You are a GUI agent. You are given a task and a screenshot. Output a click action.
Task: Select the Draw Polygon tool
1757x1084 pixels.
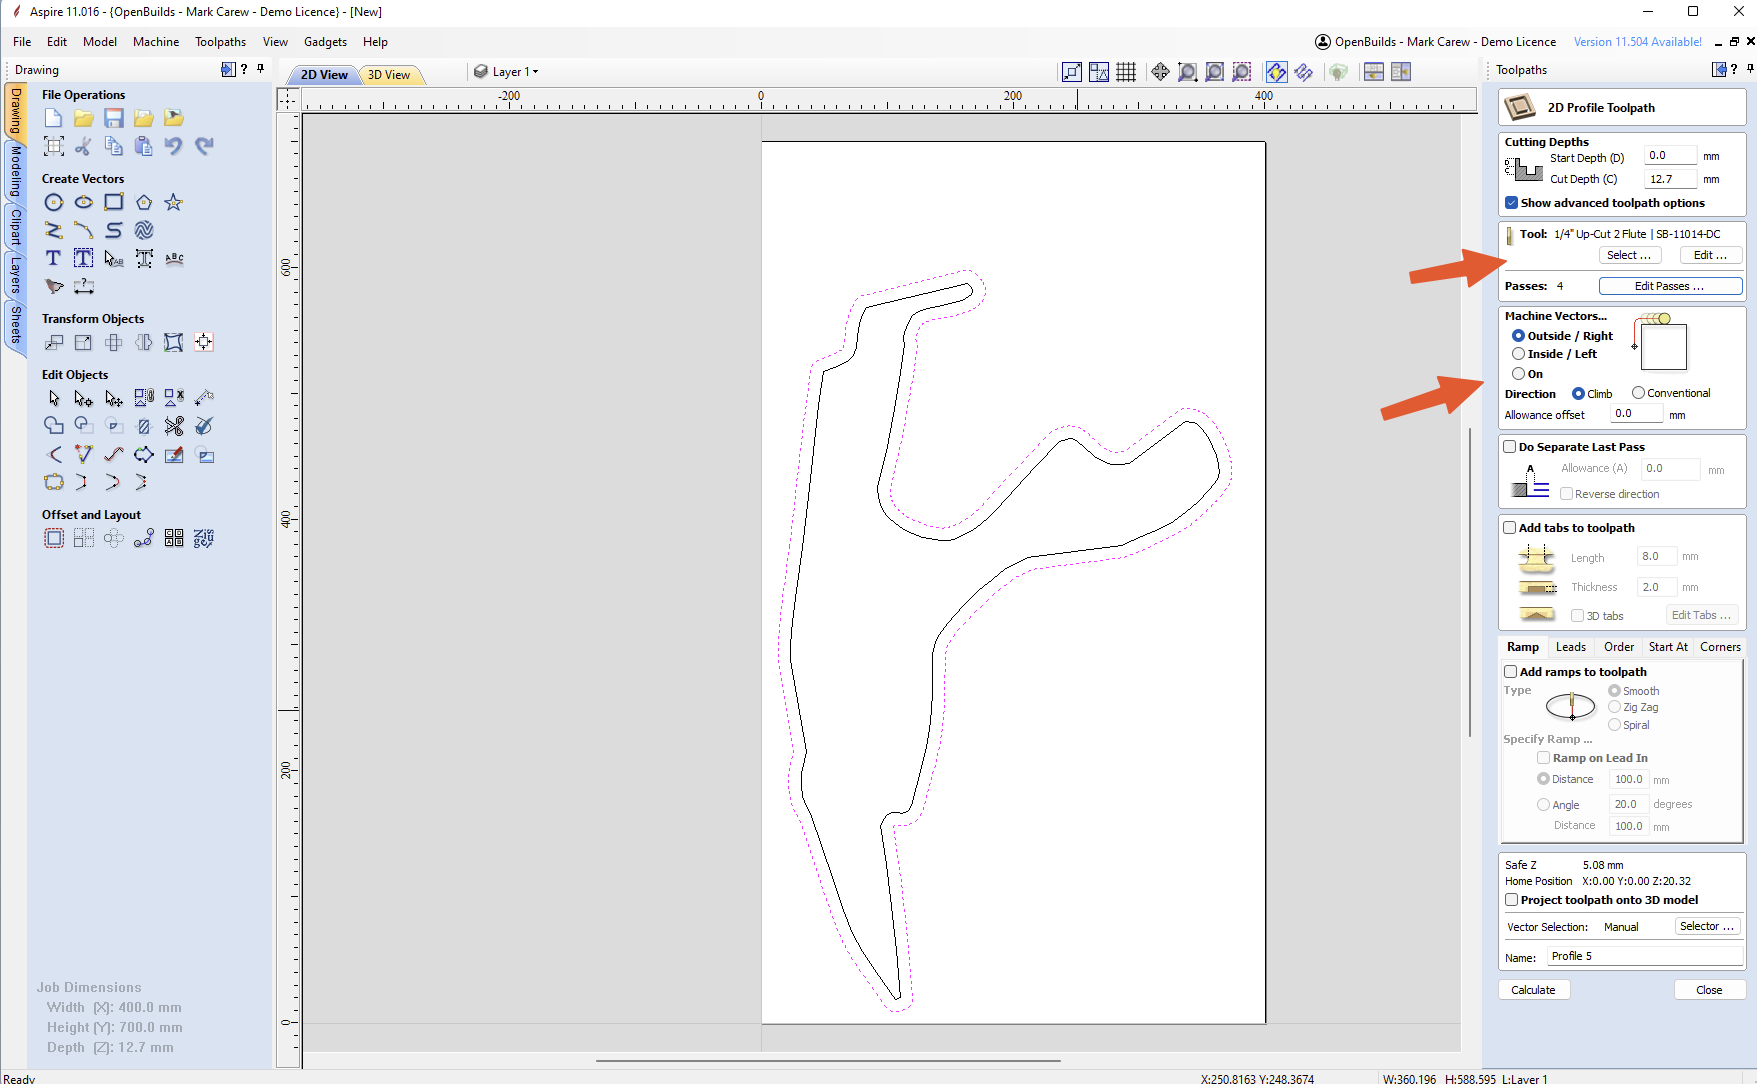tap(144, 202)
